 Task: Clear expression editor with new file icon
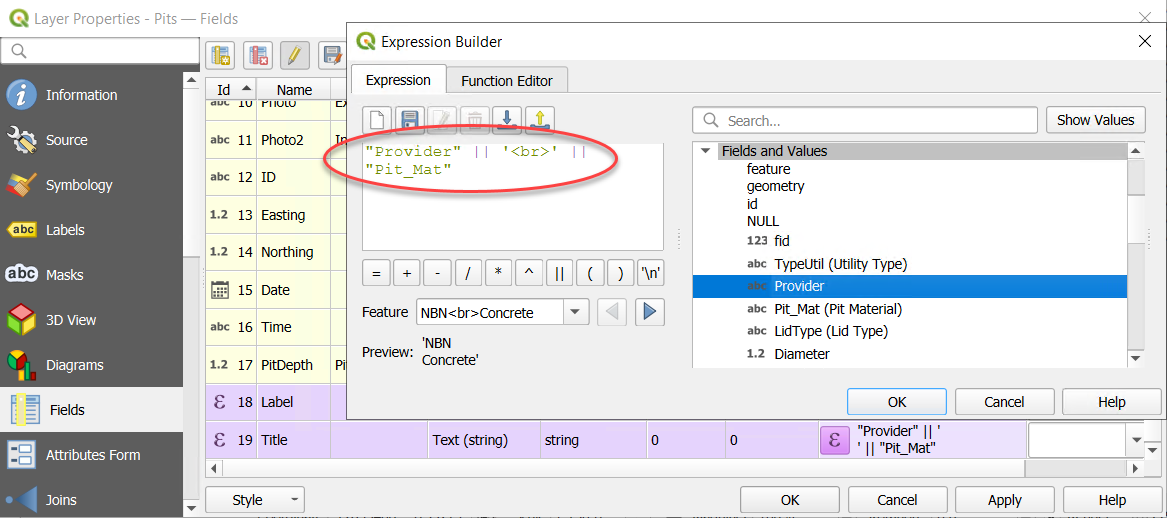(x=377, y=120)
